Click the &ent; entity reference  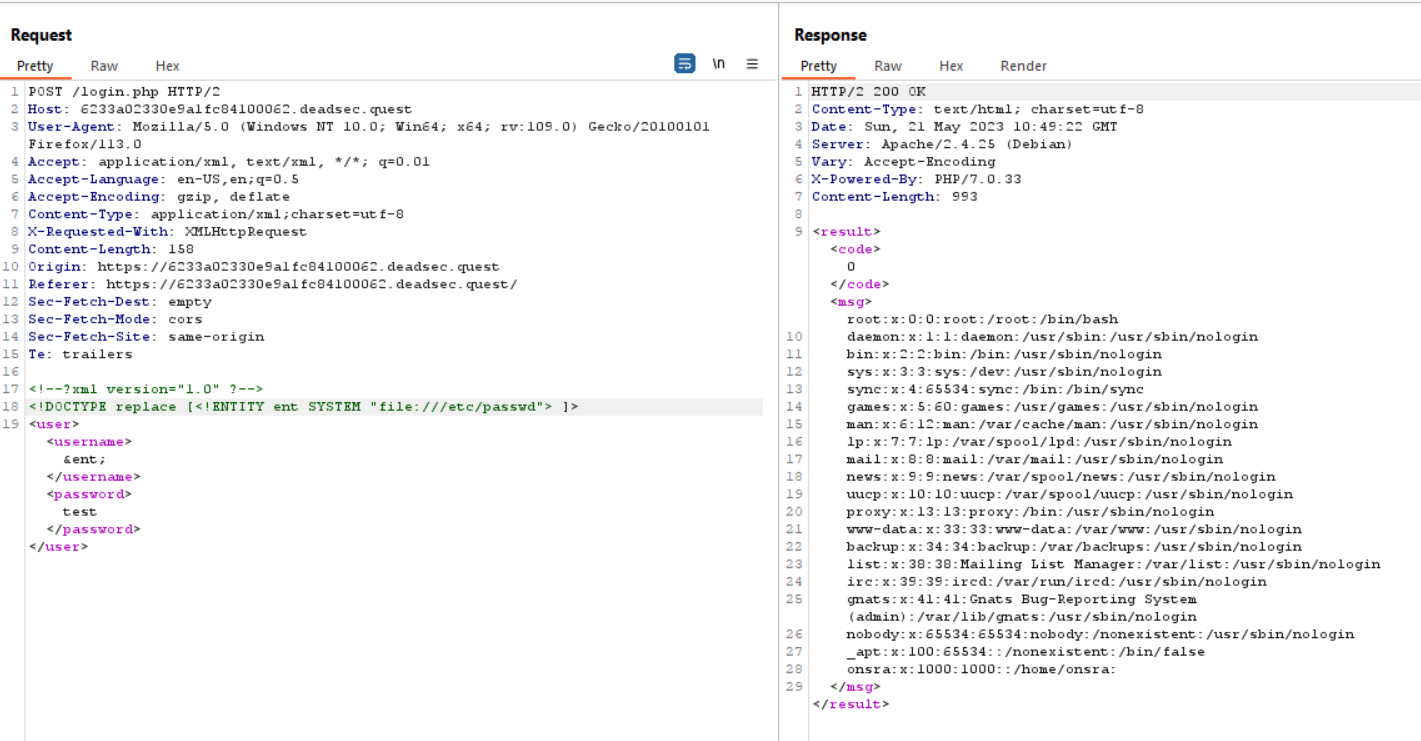[84, 459]
